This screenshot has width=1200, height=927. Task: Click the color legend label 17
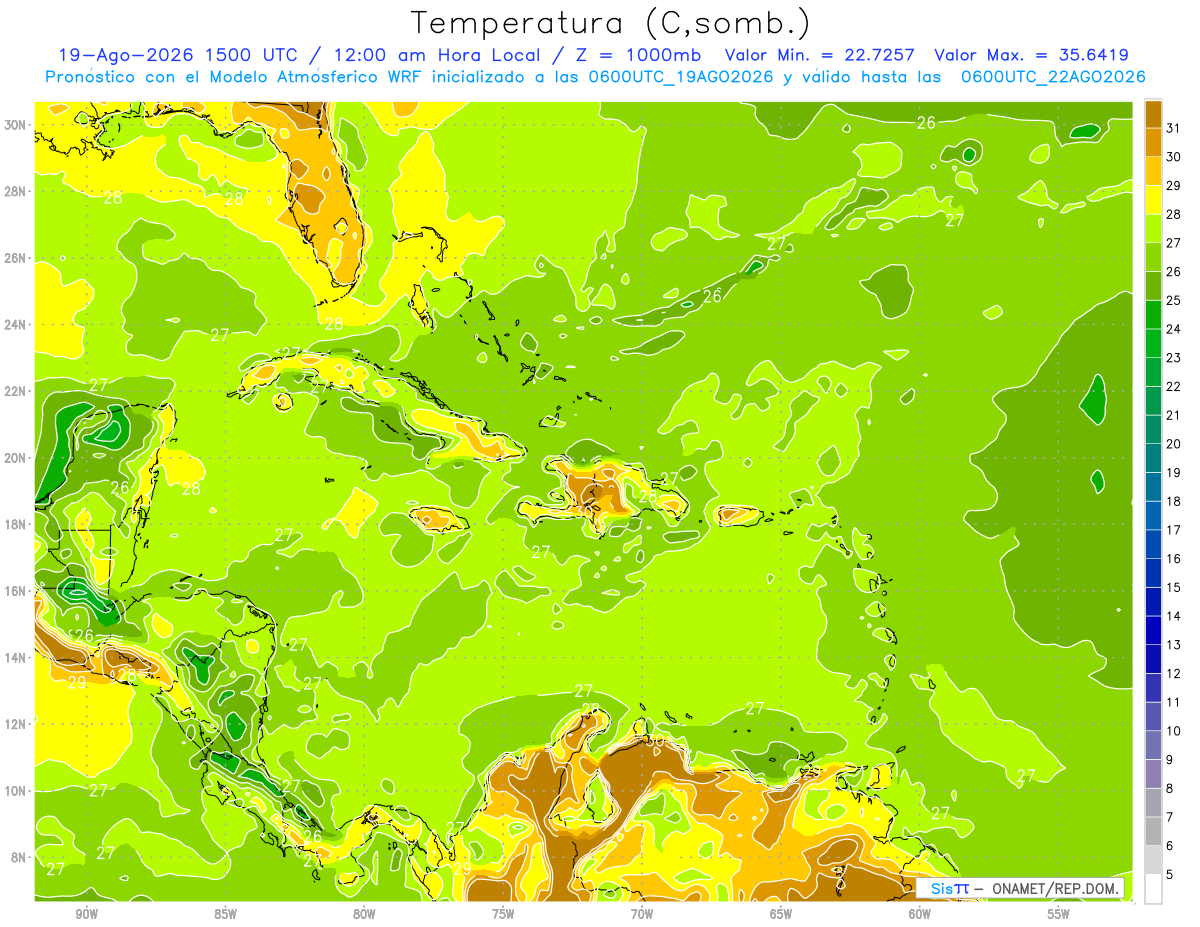[1174, 530]
